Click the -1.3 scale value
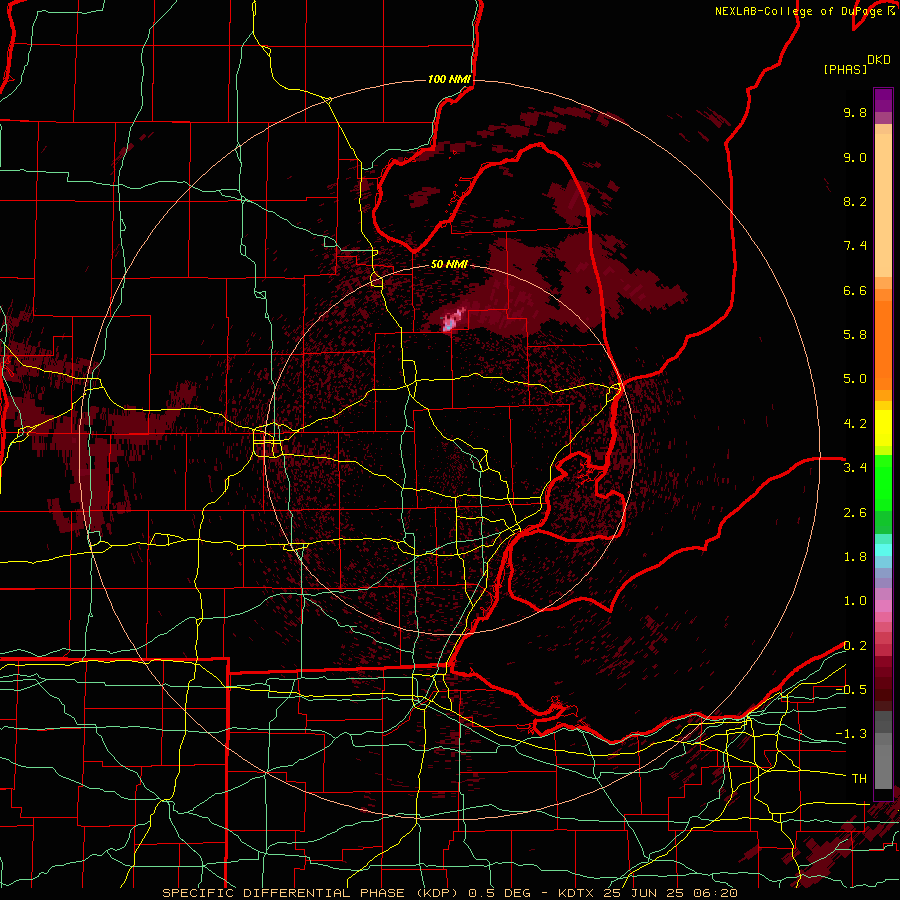 coord(851,734)
